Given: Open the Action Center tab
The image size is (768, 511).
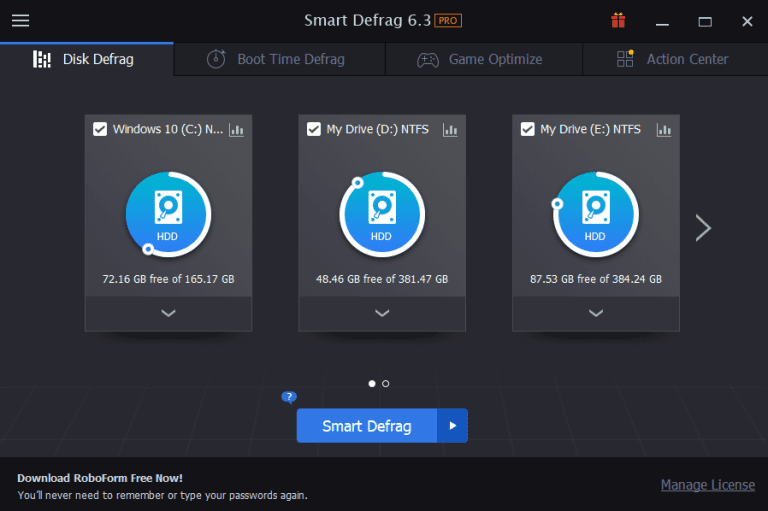Looking at the screenshot, I should coord(675,59).
